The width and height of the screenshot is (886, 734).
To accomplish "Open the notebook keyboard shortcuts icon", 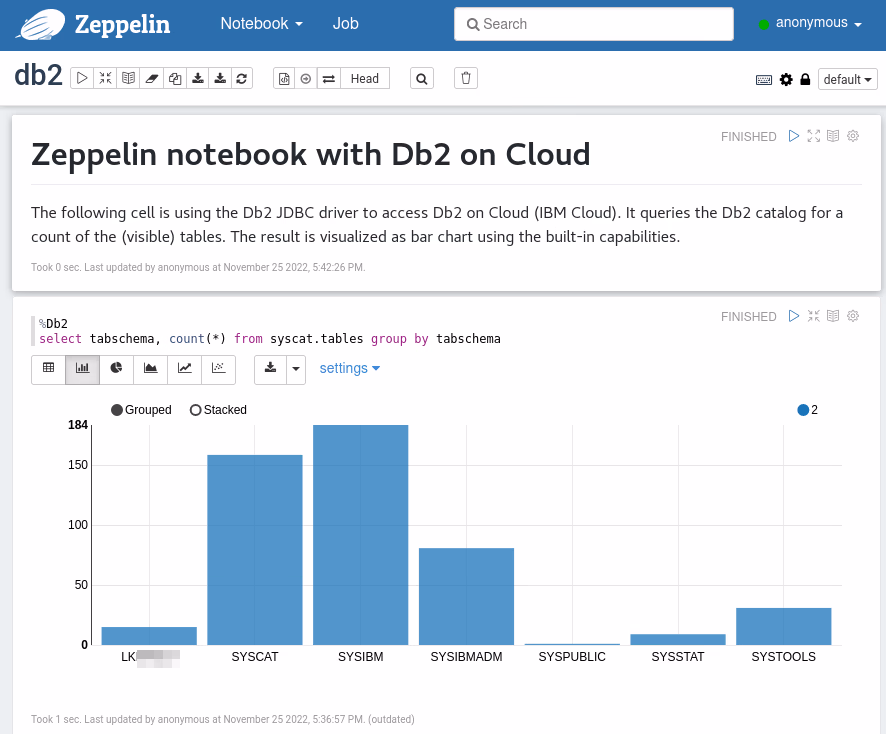I will (x=764, y=80).
